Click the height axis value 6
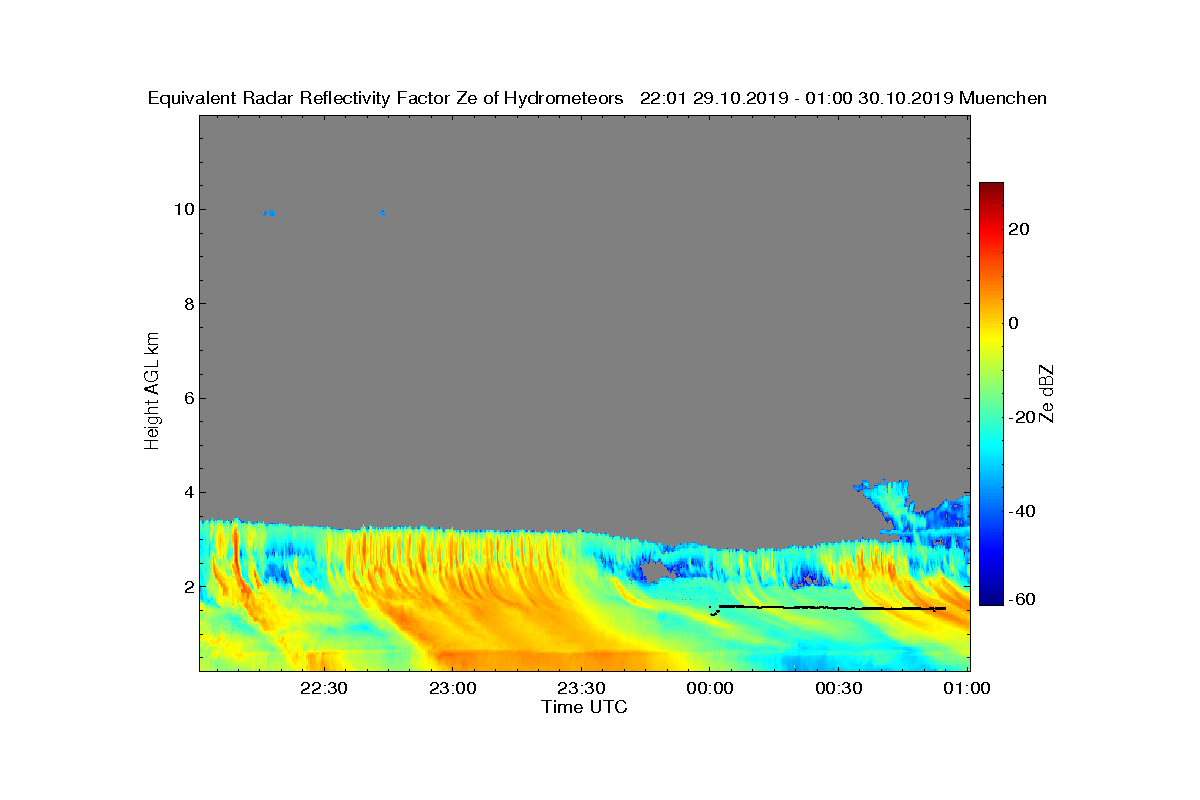This screenshot has width=1200, height=800. point(188,398)
